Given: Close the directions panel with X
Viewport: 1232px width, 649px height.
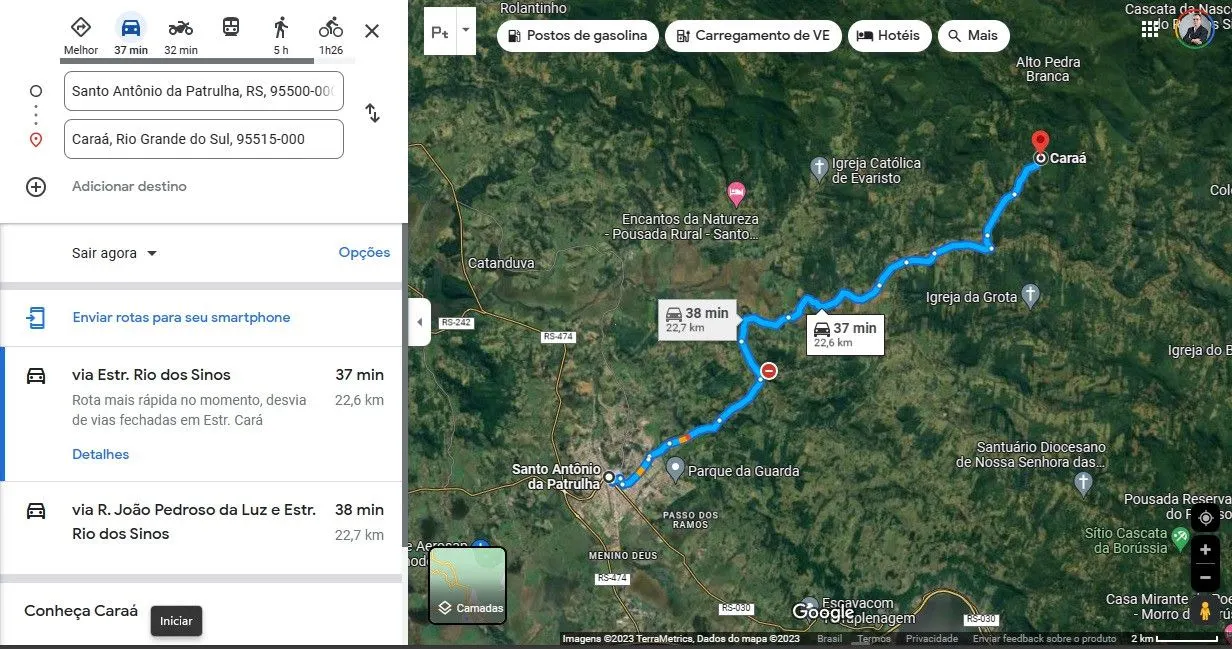Looking at the screenshot, I should 372,31.
